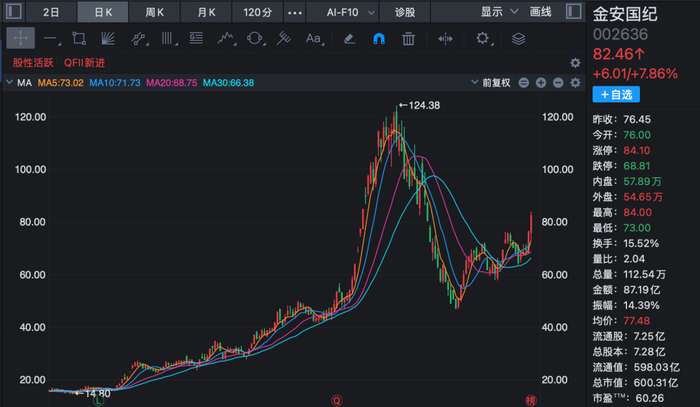
Task: Select the rectangle shape drawing tool
Action: point(79,39)
